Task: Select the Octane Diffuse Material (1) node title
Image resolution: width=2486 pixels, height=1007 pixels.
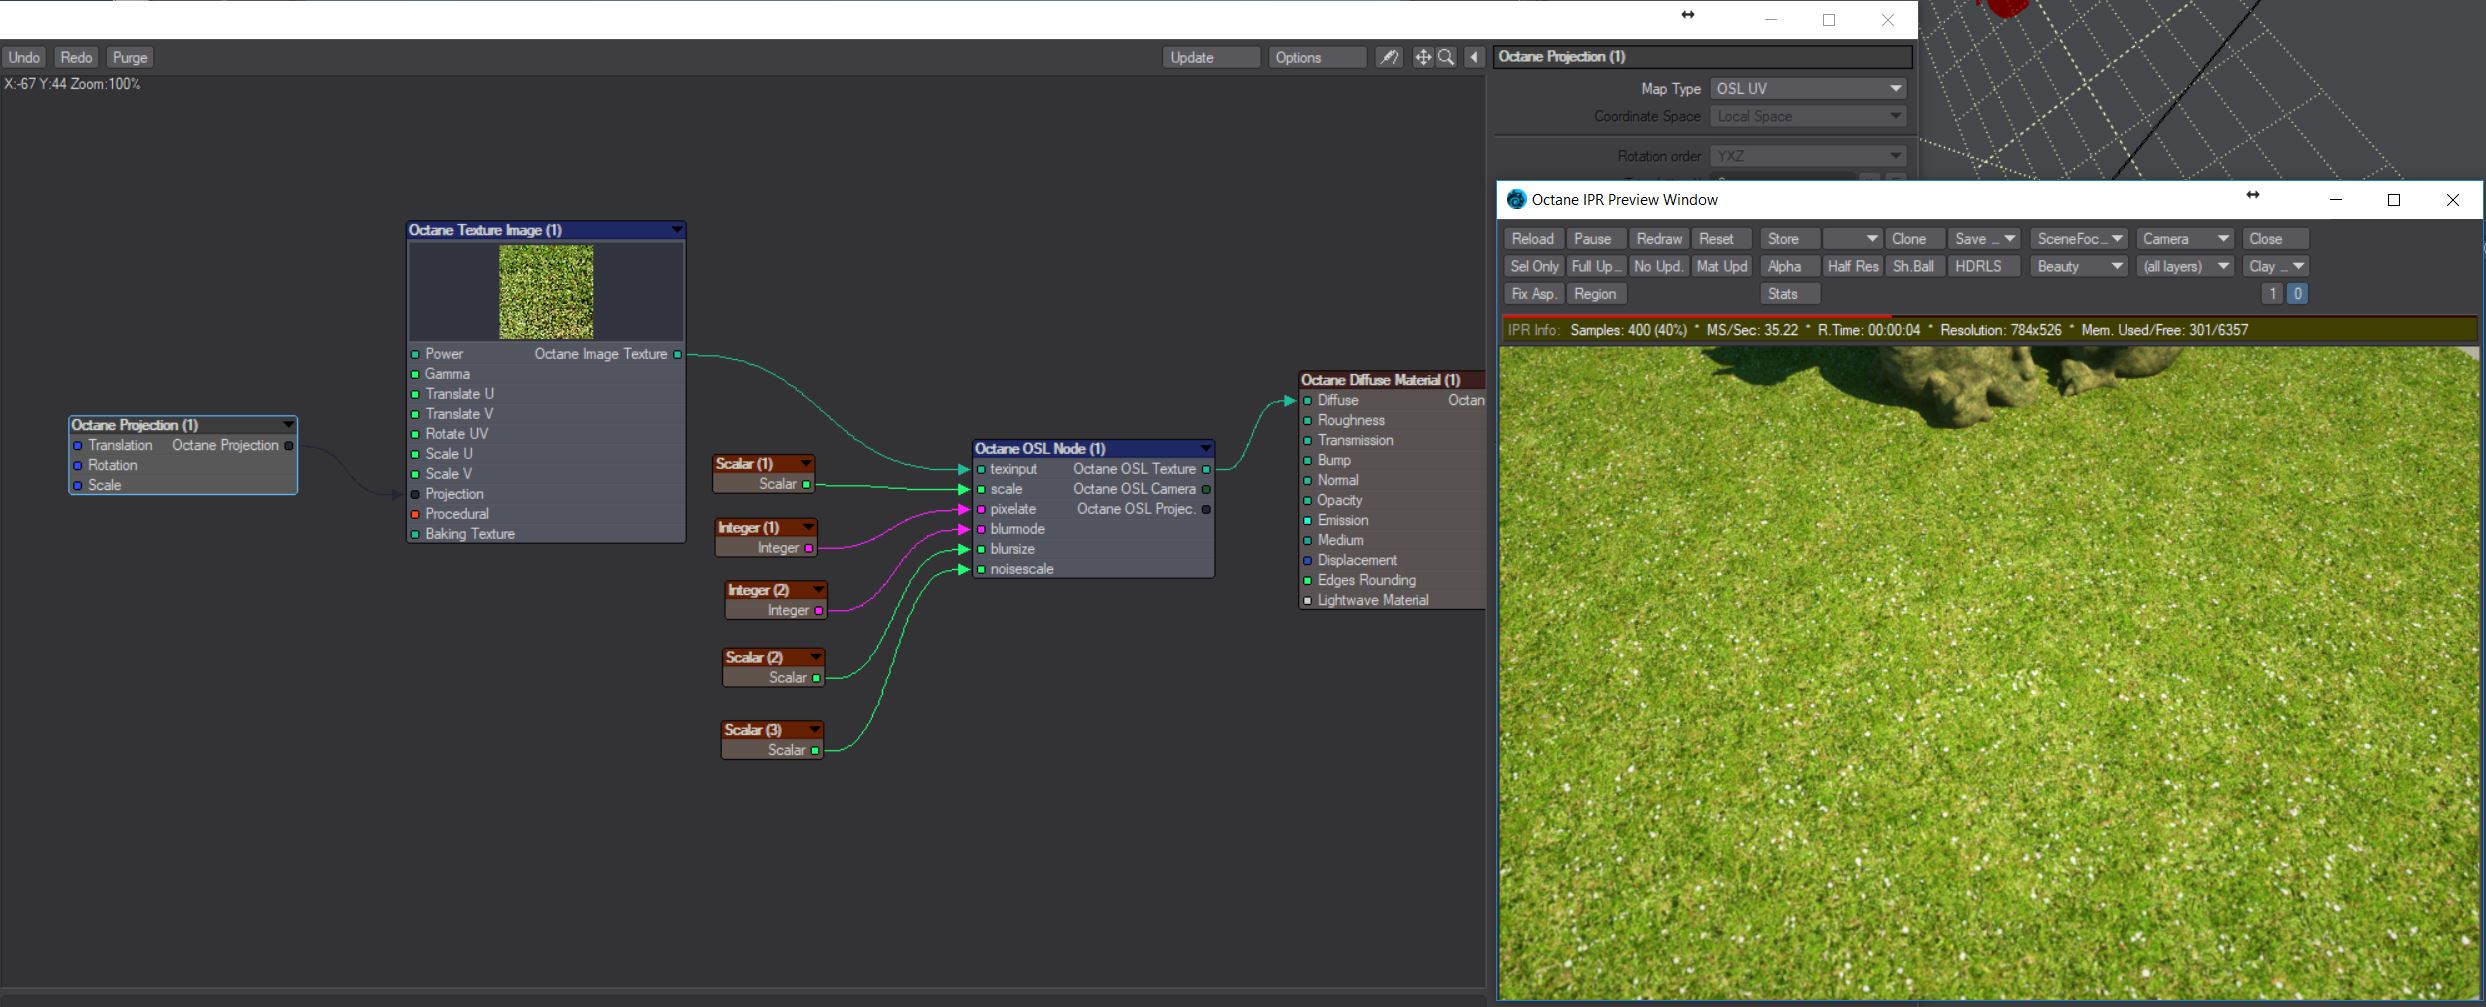Action: tap(1380, 380)
